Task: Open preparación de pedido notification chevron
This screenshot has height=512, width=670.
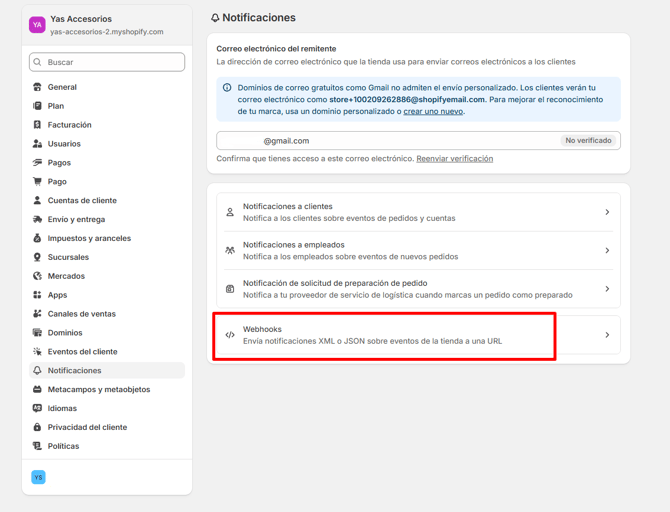Action: [607, 289]
